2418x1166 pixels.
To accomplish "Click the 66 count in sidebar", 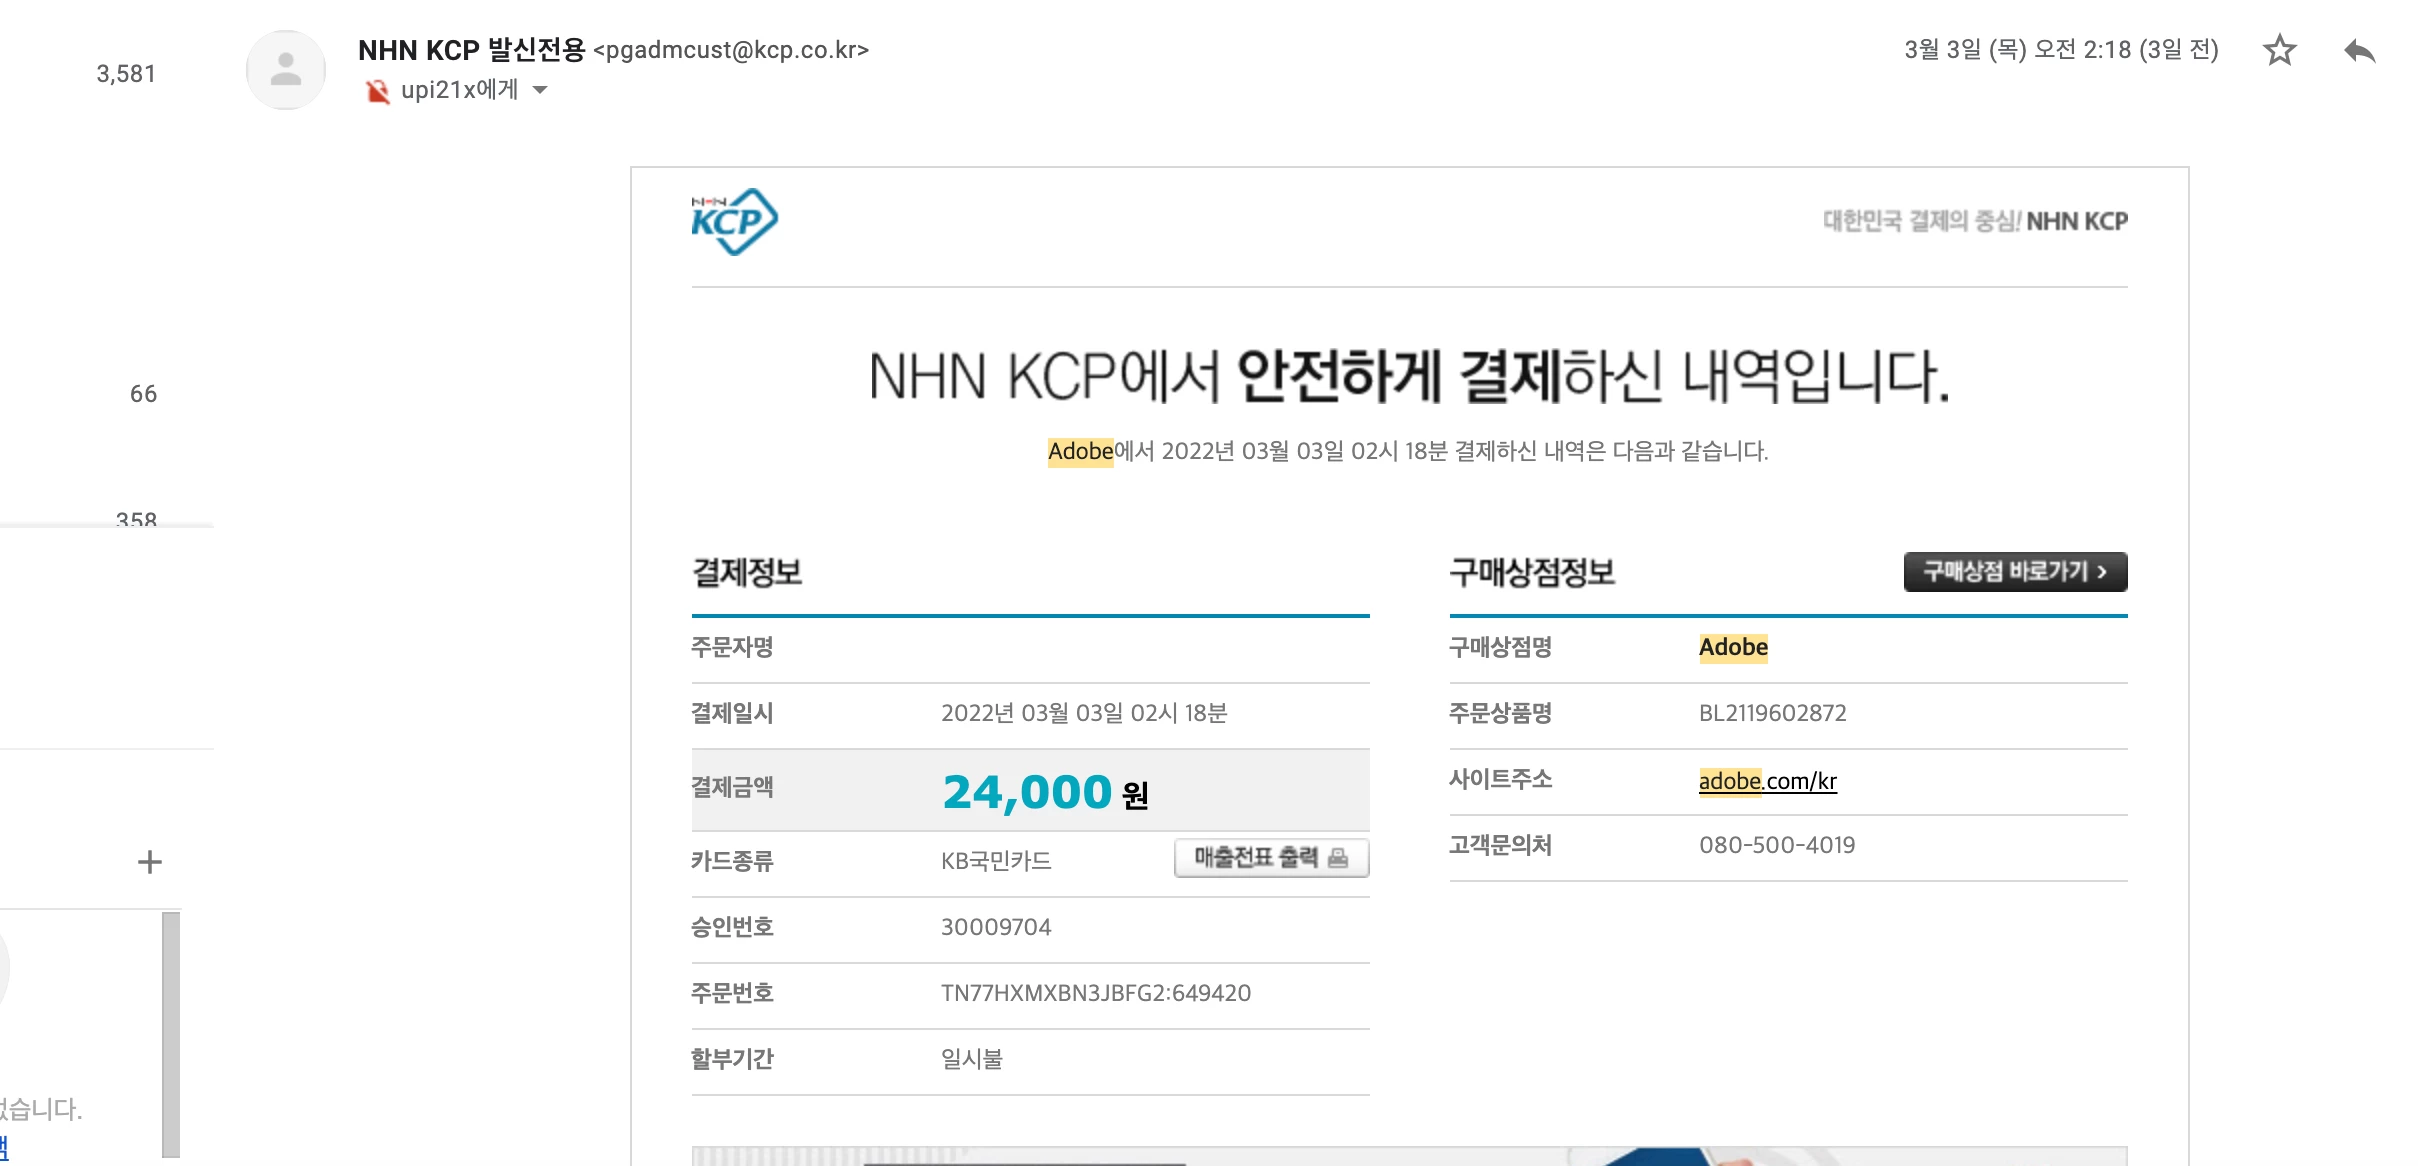I will tap(143, 394).
